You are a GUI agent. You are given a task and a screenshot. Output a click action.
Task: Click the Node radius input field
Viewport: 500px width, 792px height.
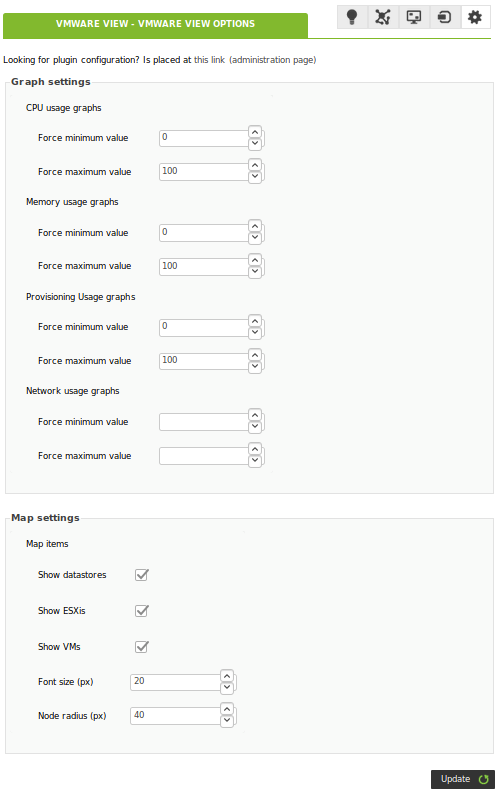coord(175,716)
